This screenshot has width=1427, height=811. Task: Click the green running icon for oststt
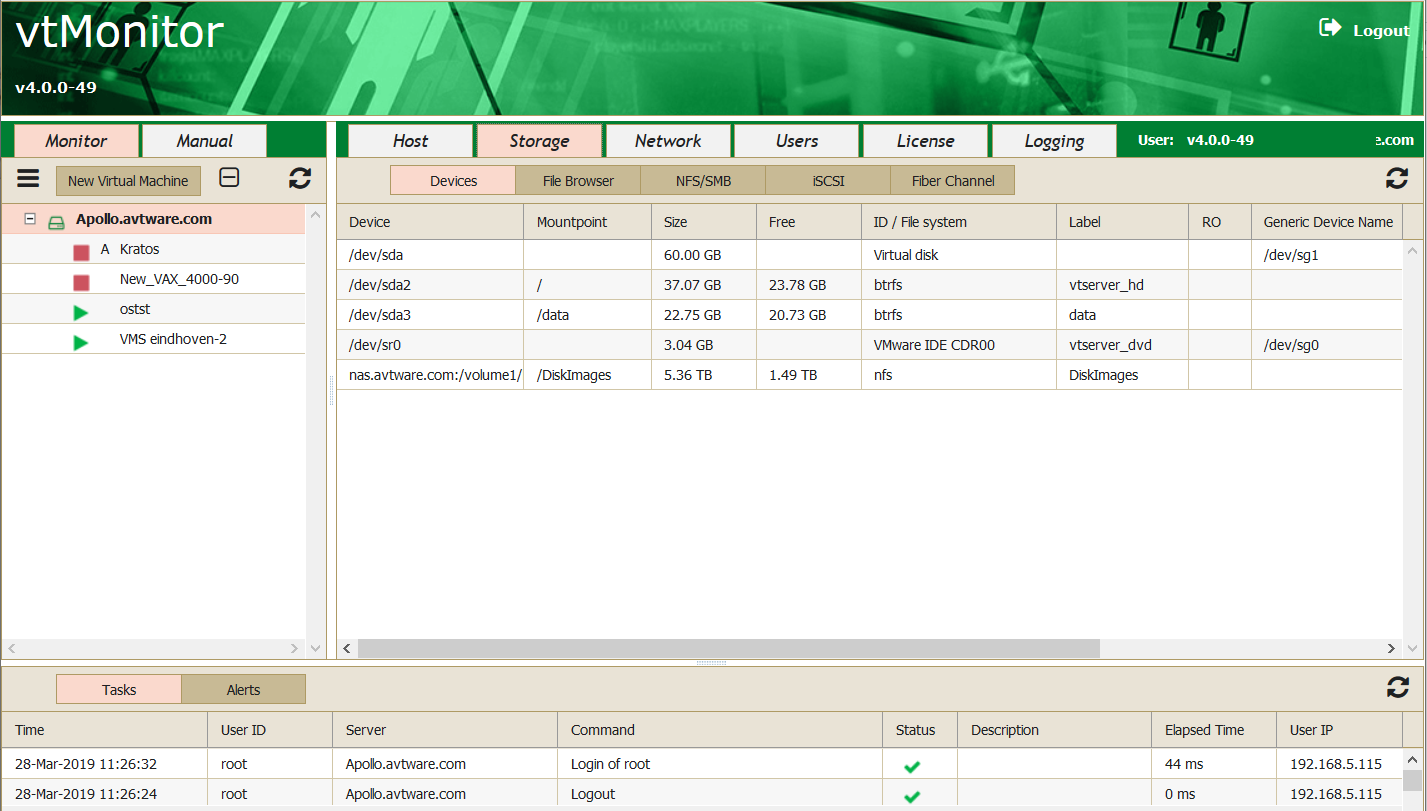click(81, 313)
